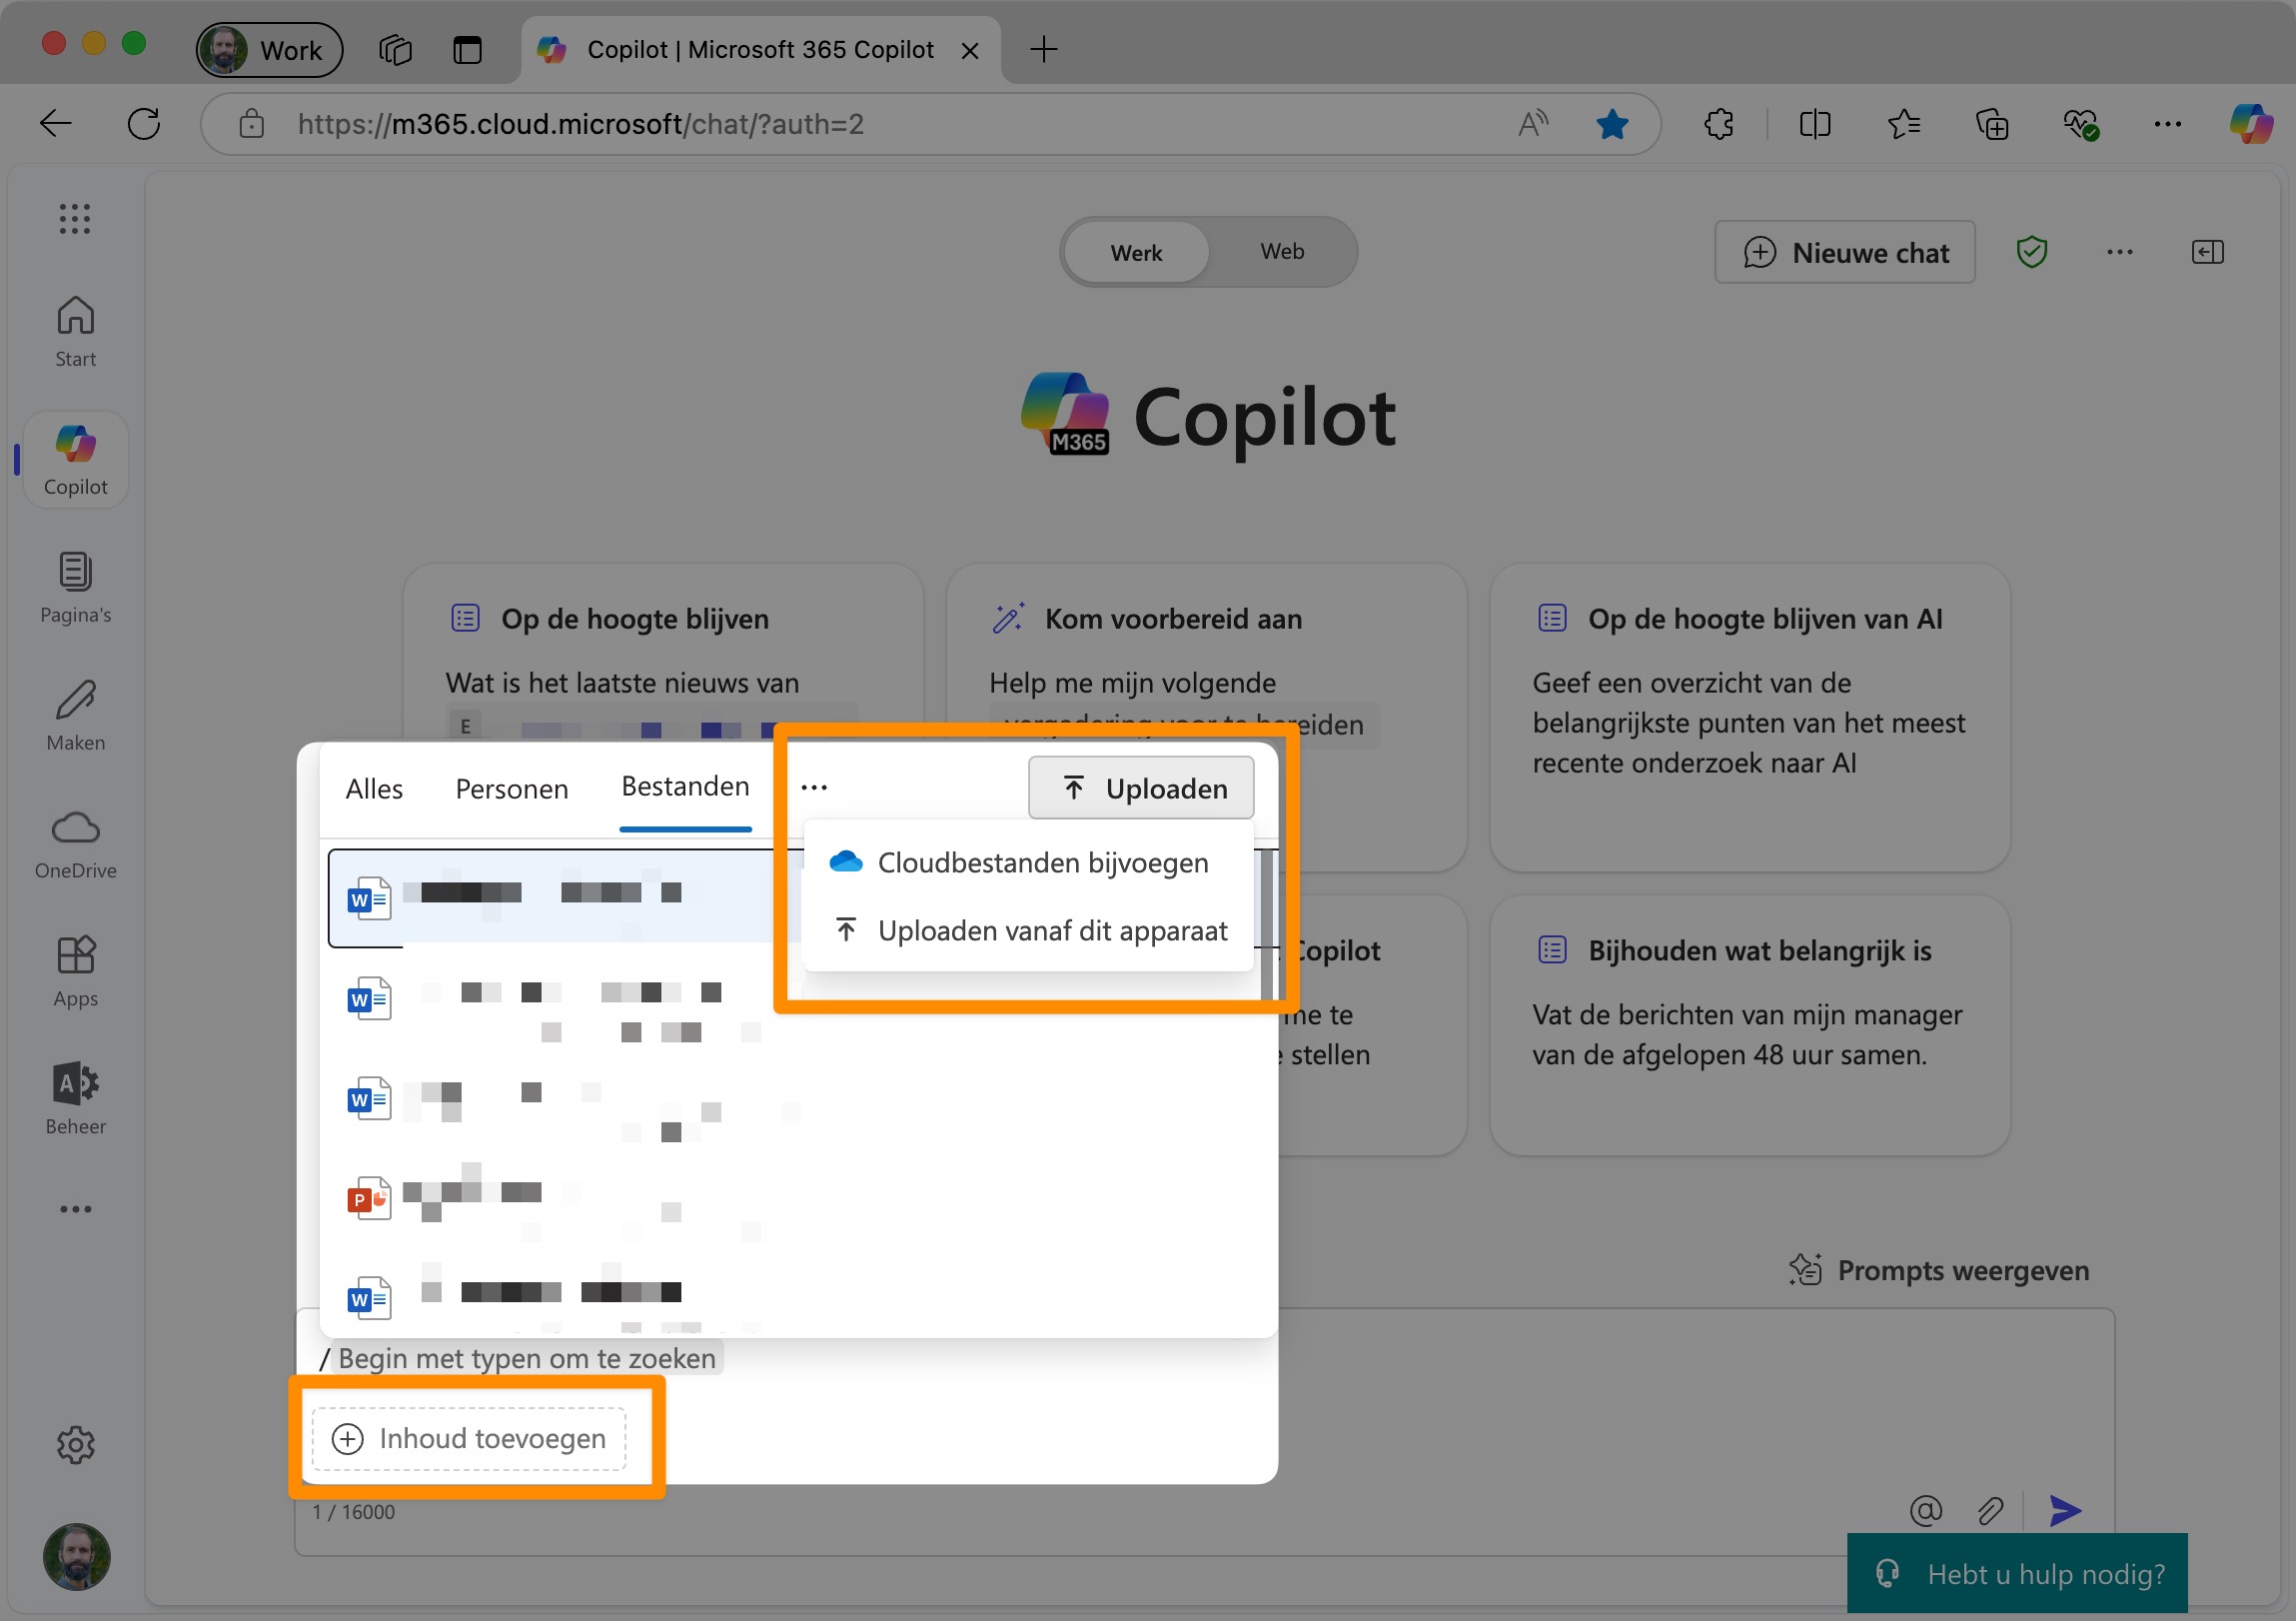Show more sidebar items ellipsis
2296x1621 pixels.
[75, 1209]
